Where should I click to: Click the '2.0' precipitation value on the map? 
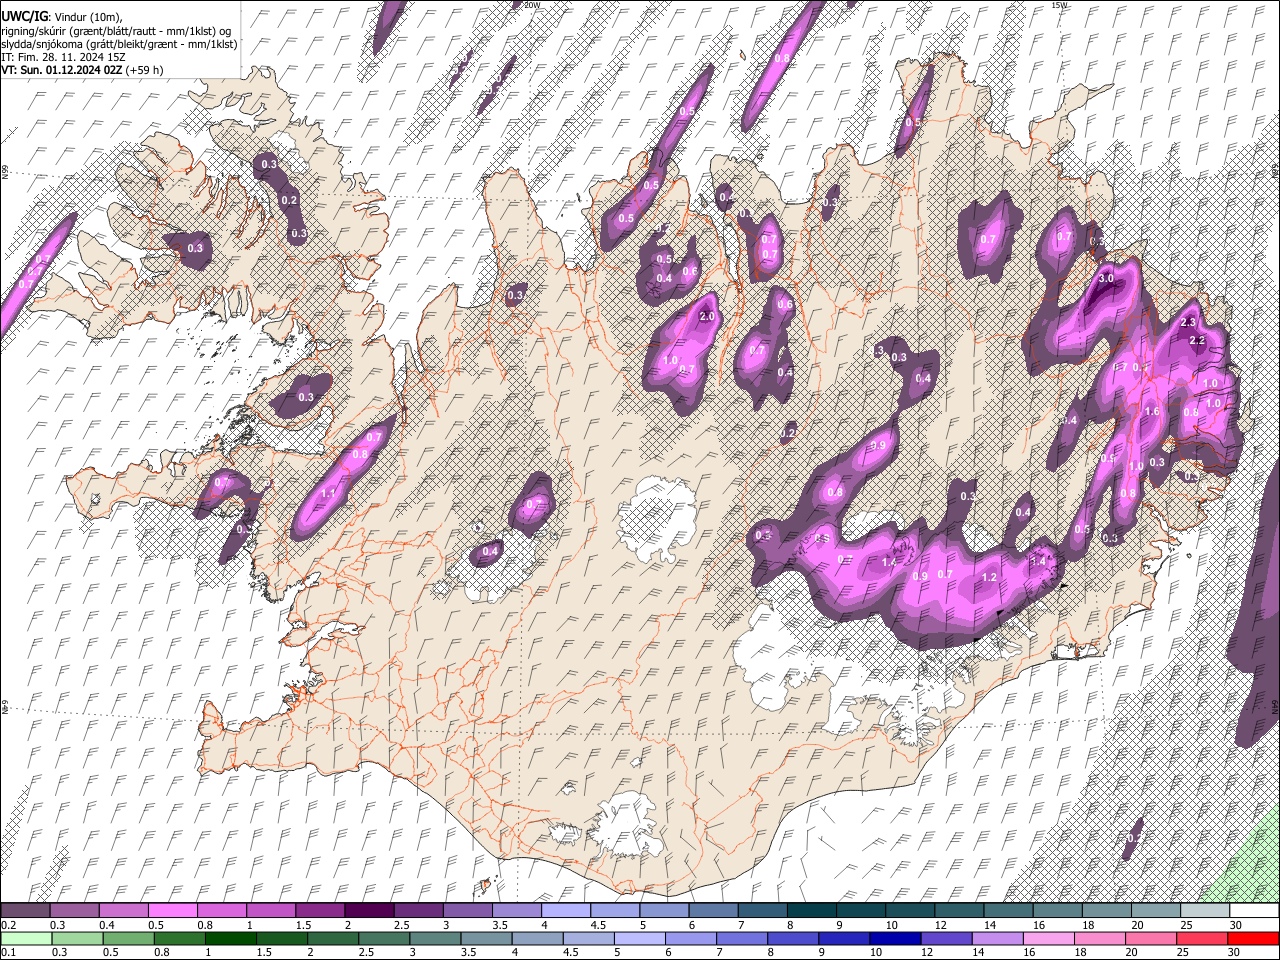[708, 316]
